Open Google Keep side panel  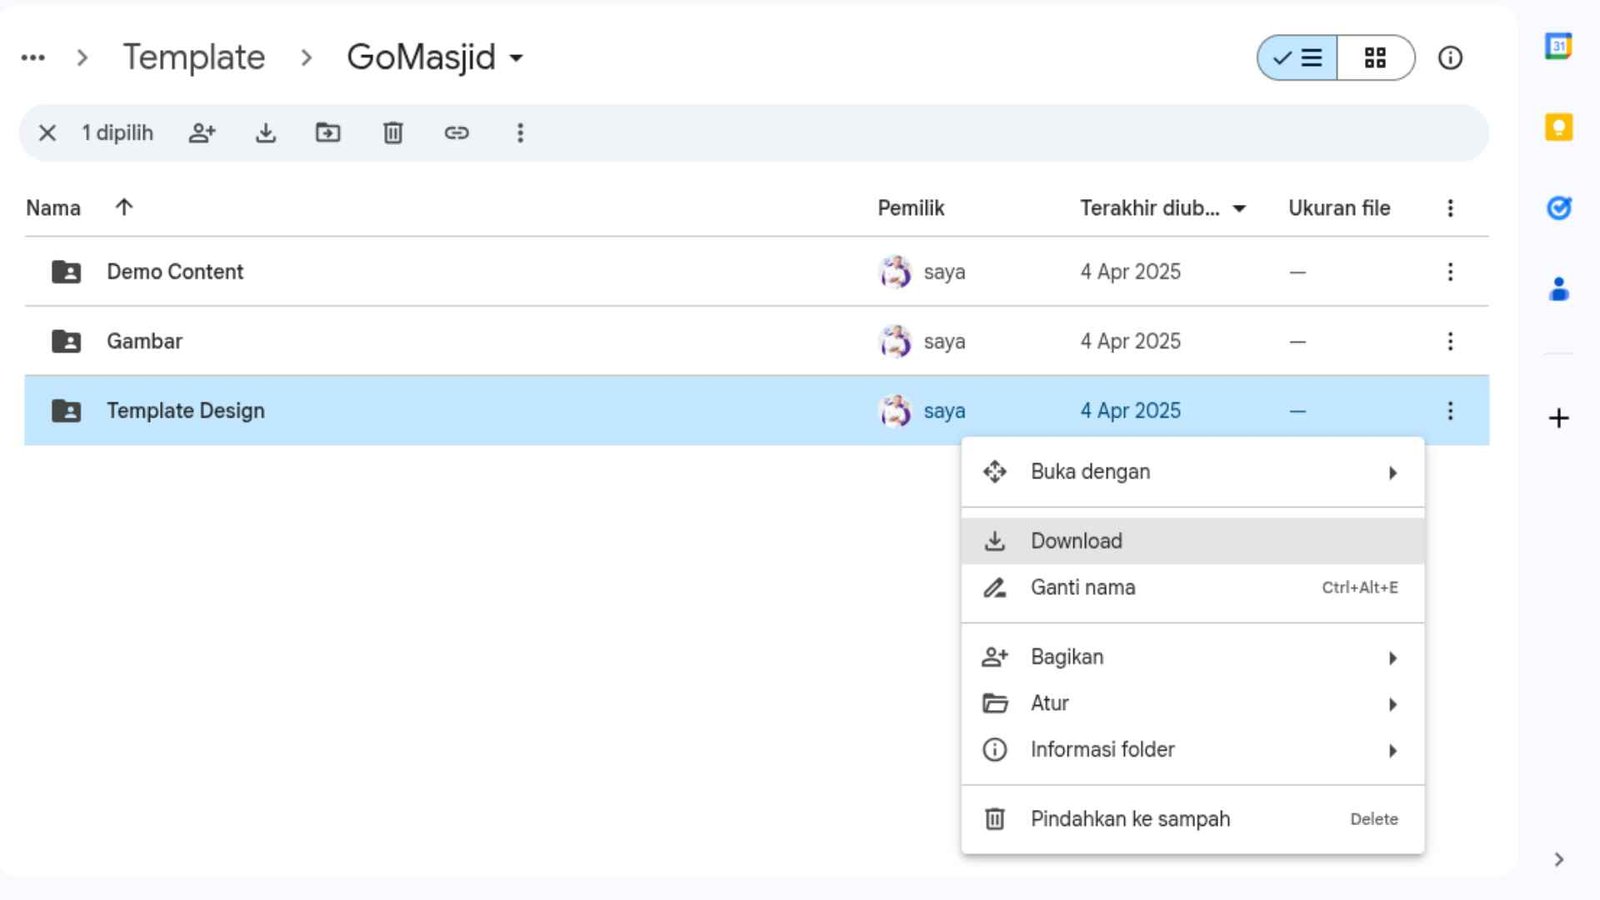tap(1558, 127)
